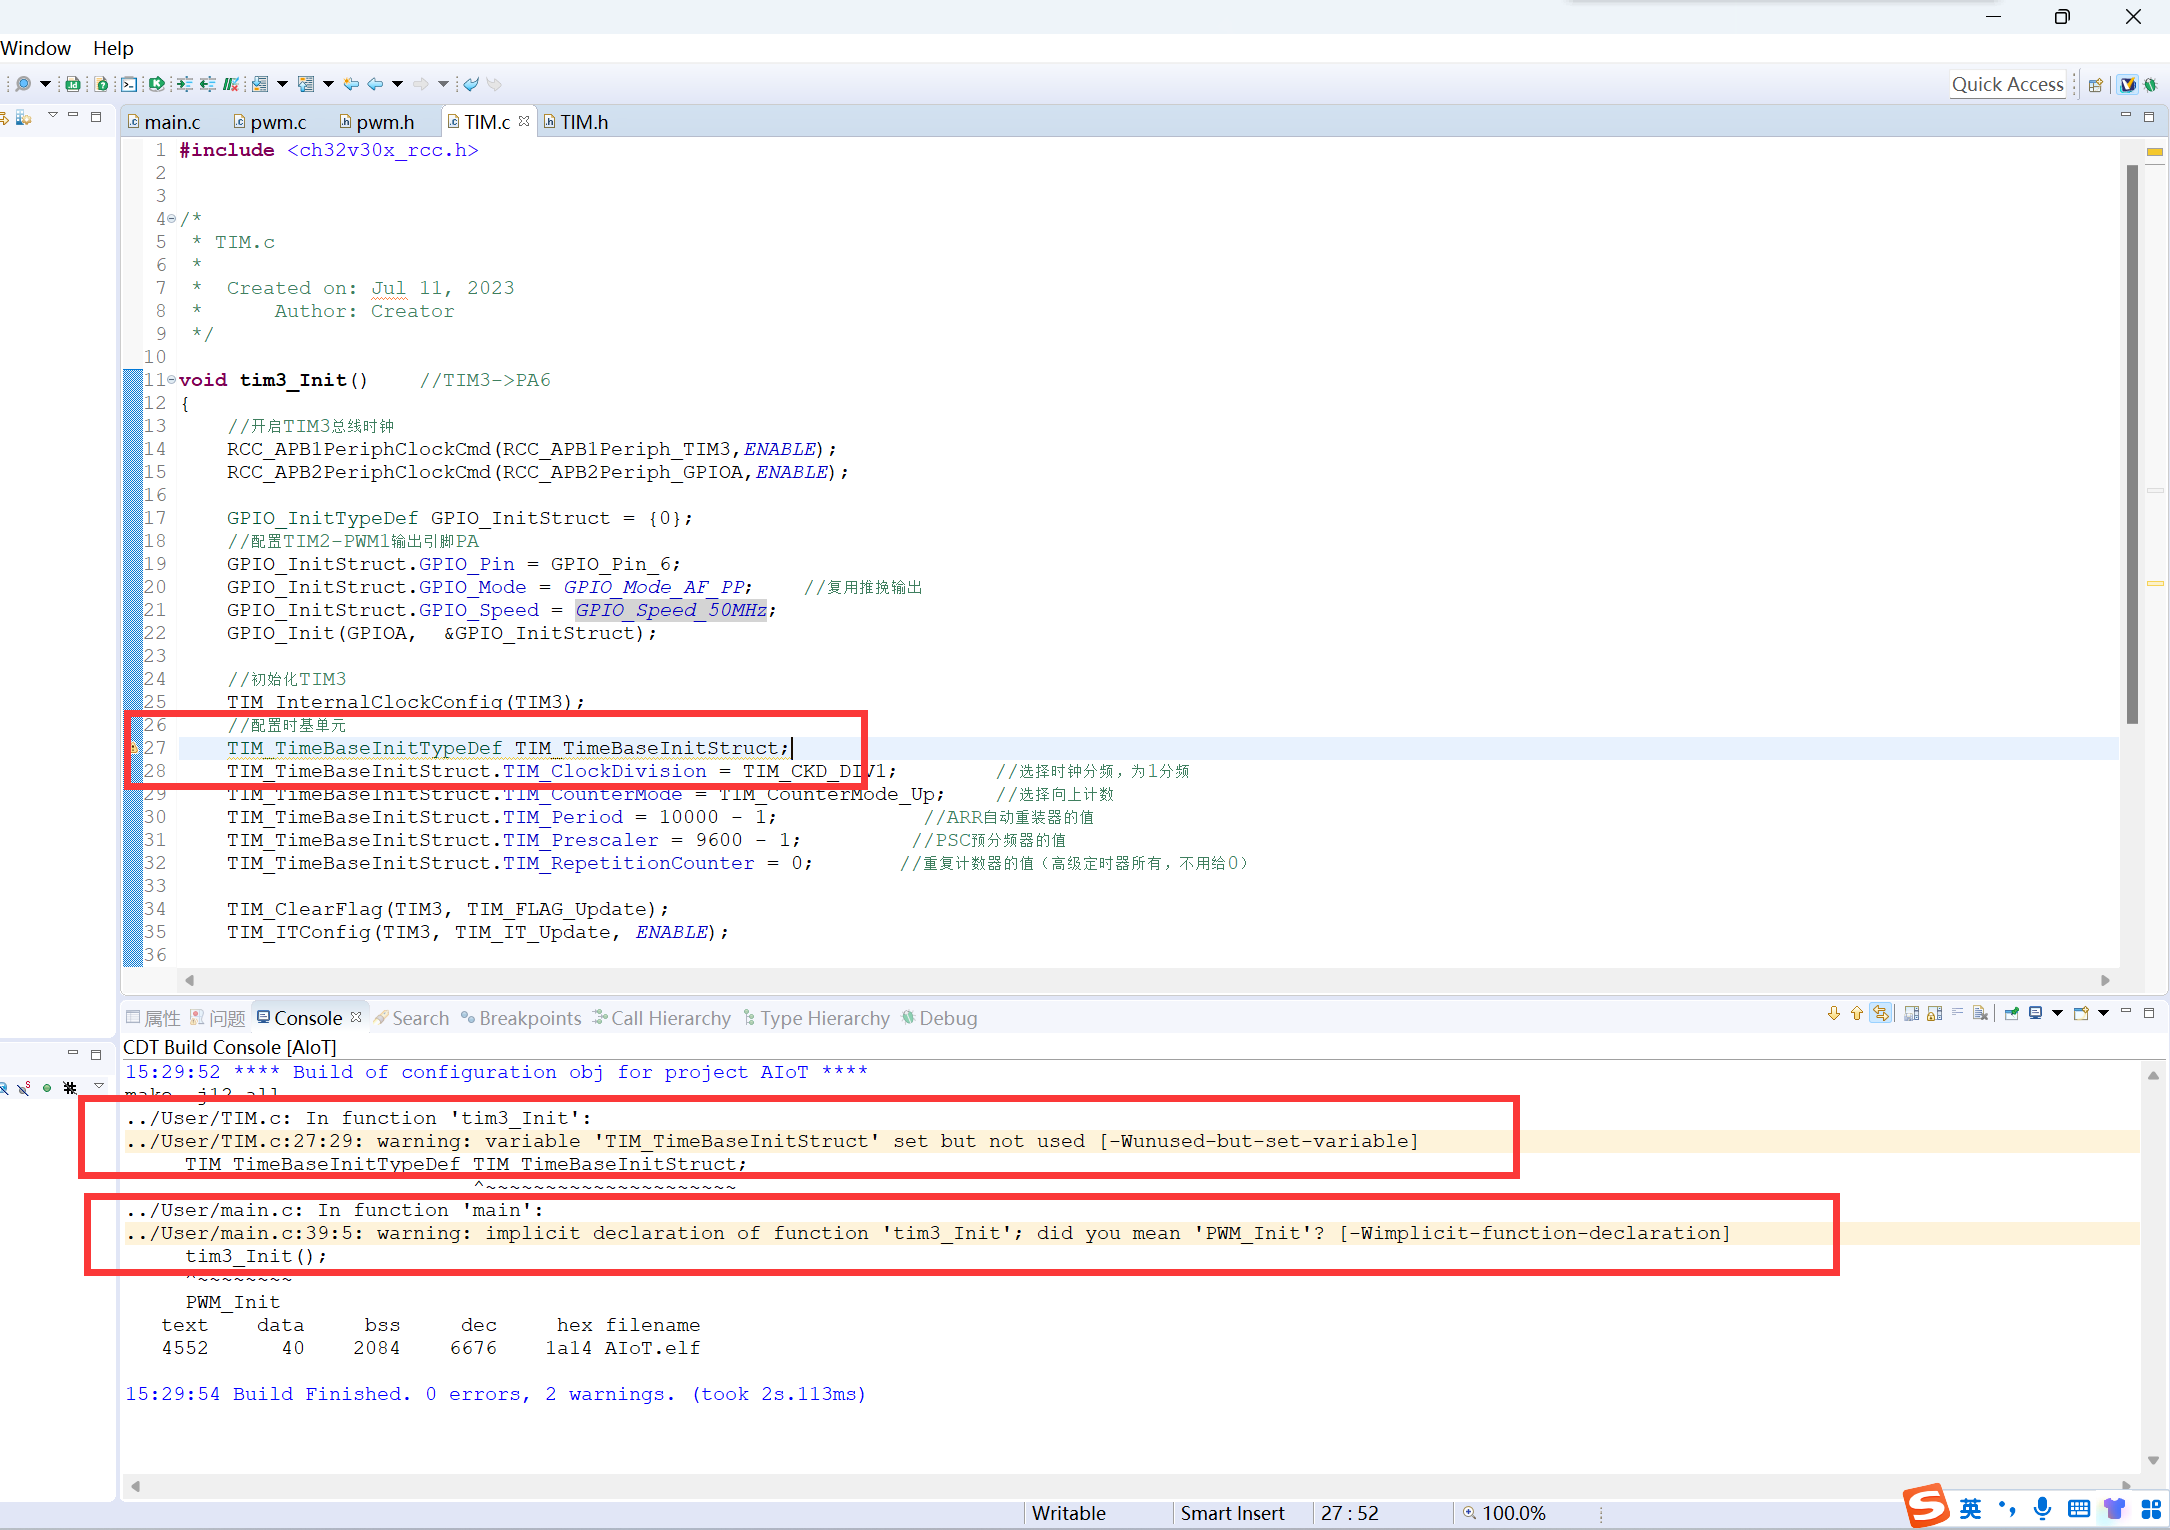Click the Open Perspective icon

tap(2095, 85)
